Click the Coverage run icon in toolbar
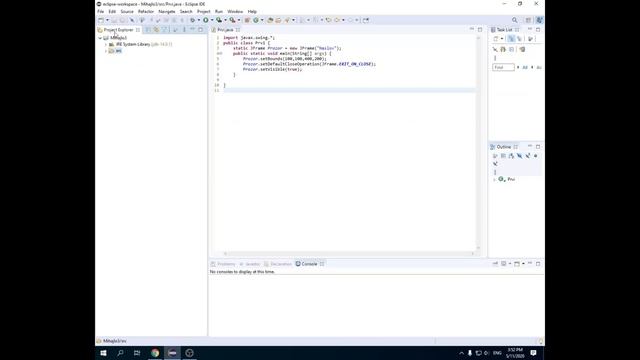 point(219,20)
